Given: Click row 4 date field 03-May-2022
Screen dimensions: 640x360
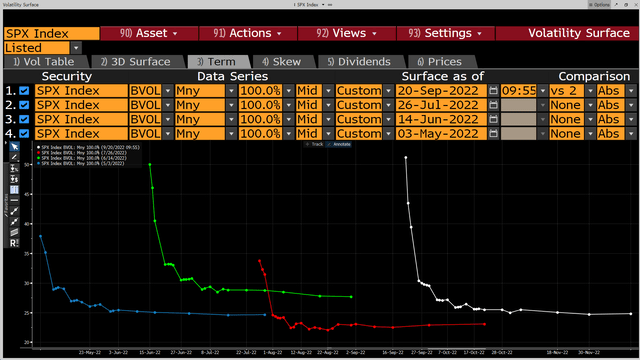Looking at the screenshot, I should point(441,133).
